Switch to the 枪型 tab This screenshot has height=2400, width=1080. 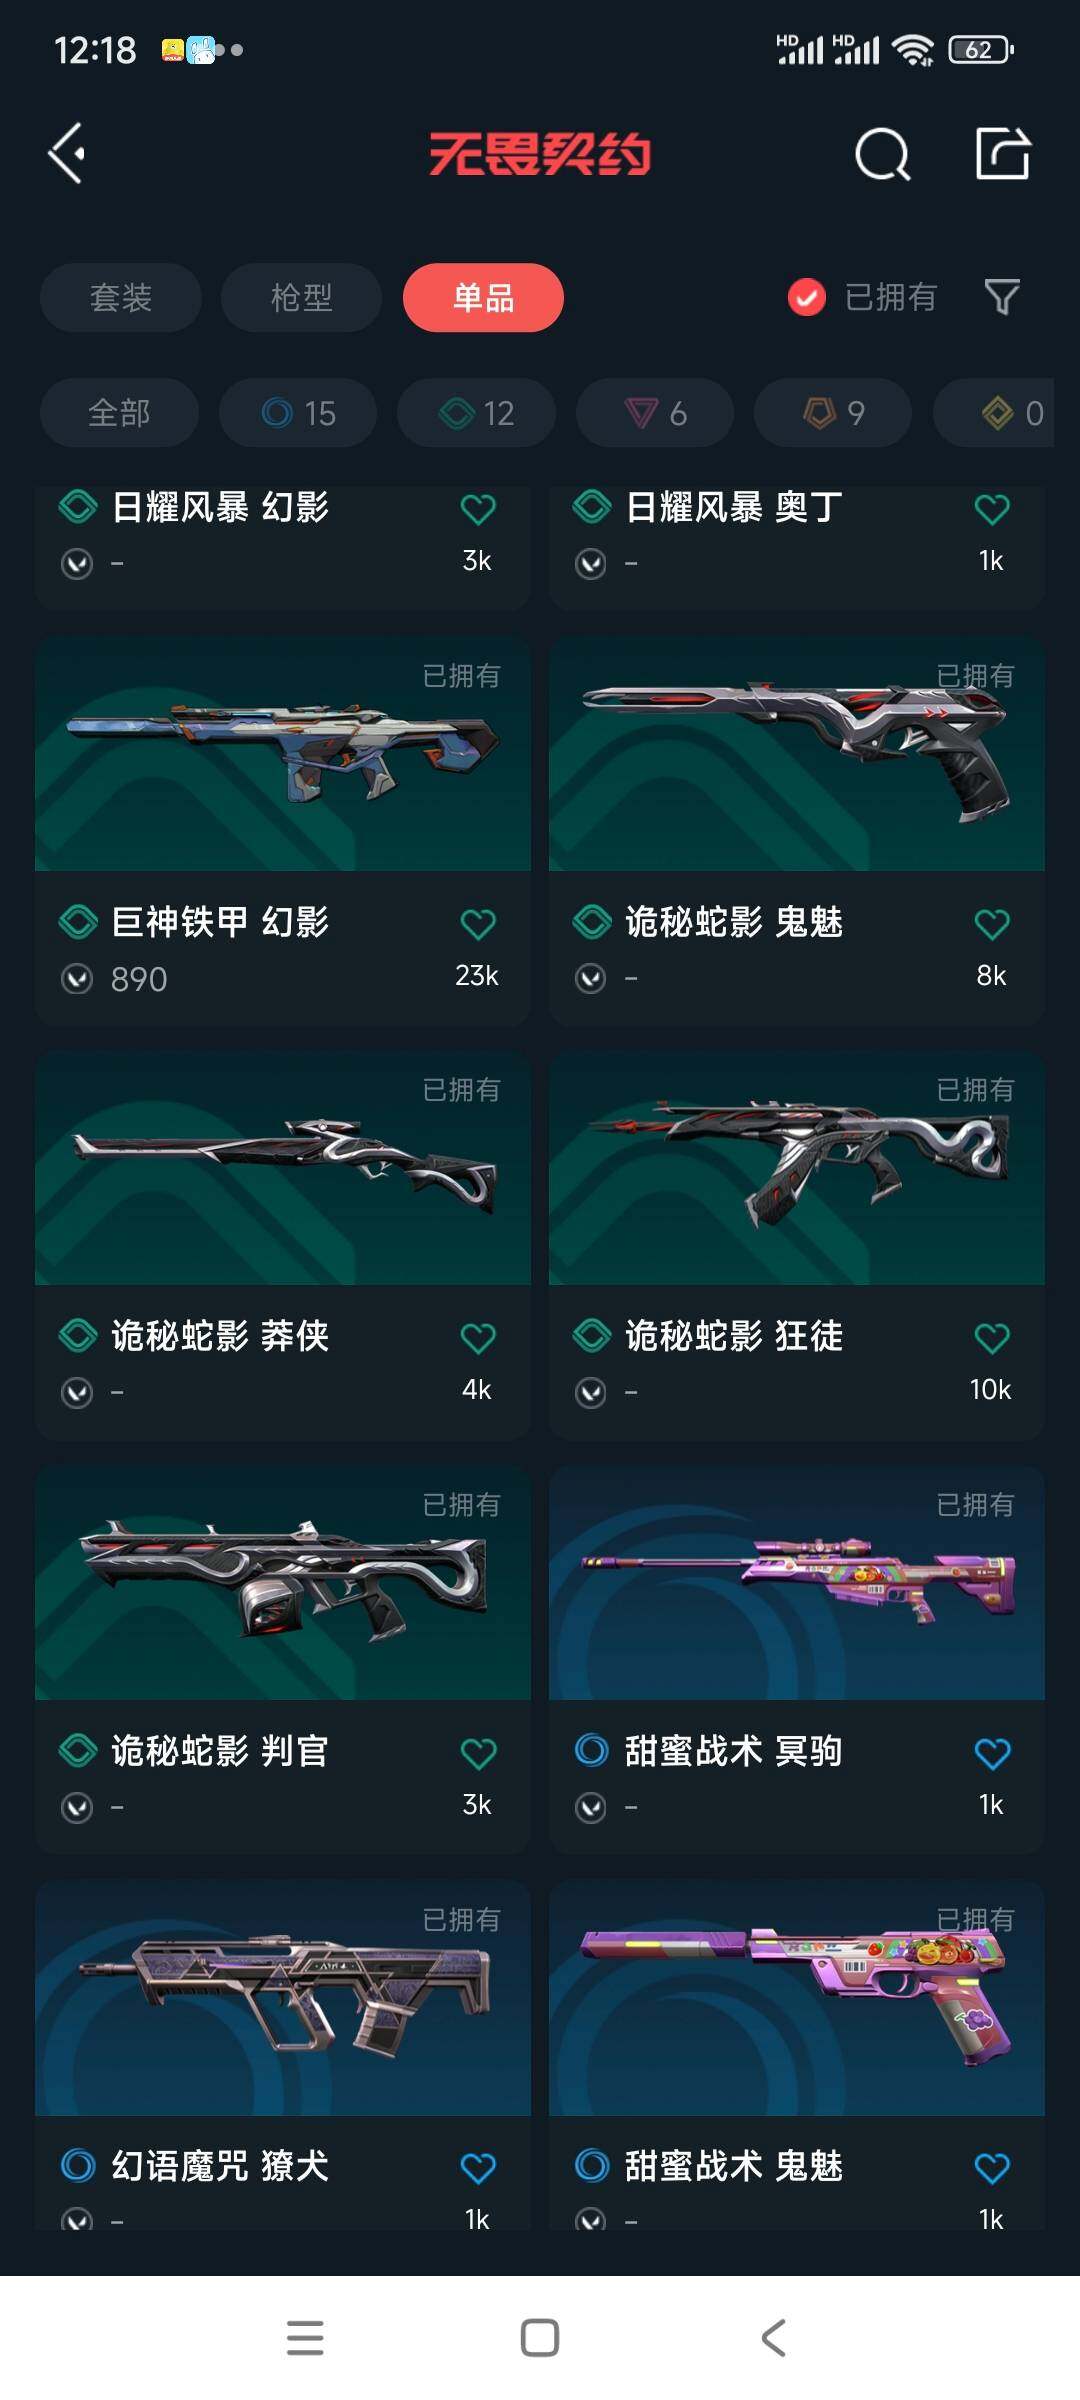(x=301, y=297)
